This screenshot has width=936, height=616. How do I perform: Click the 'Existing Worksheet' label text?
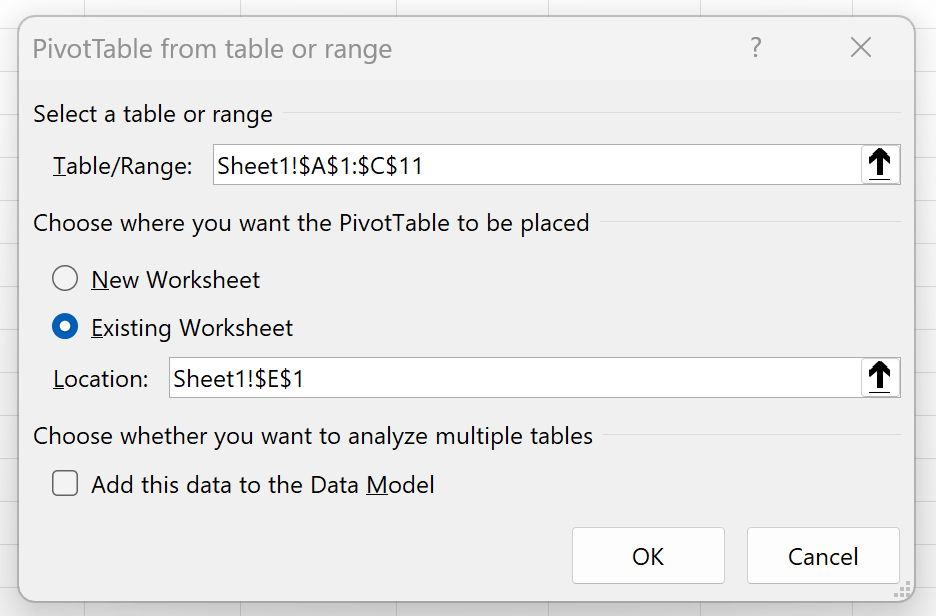click(192, 328)
